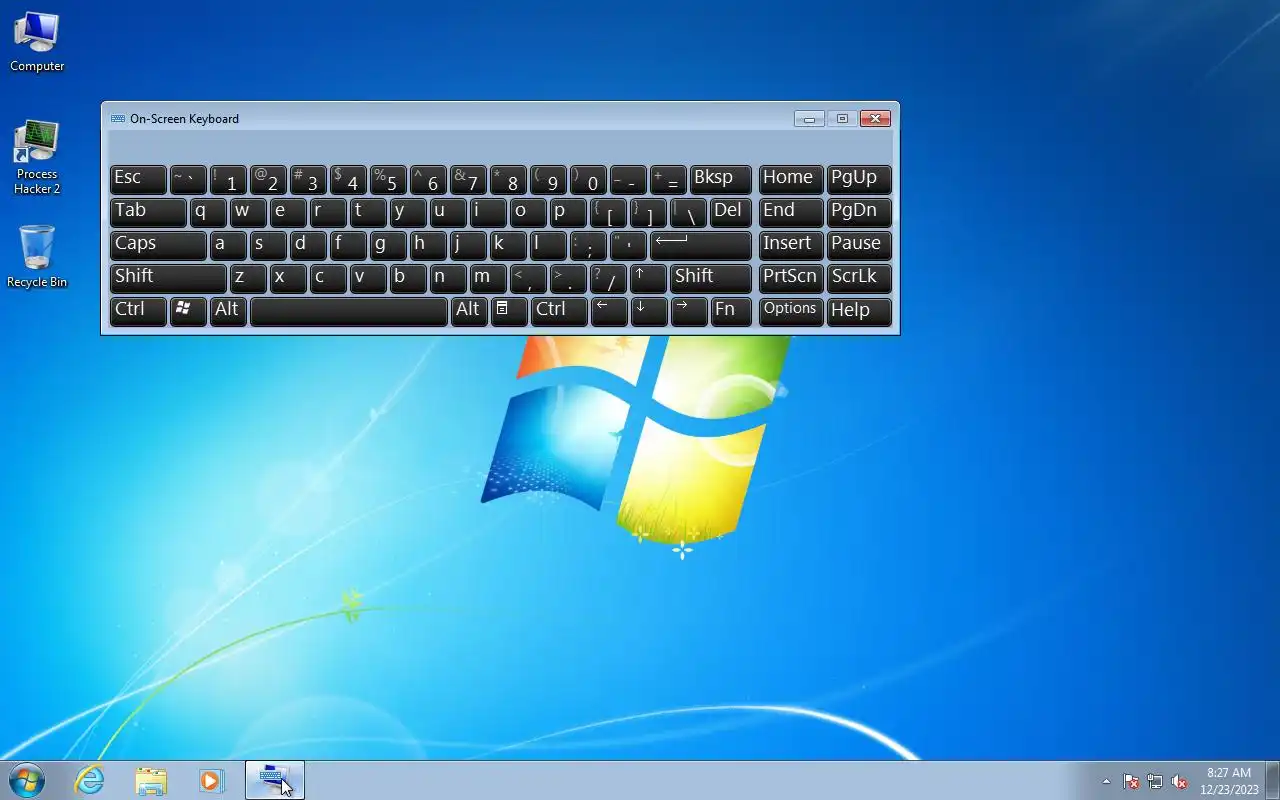
Task: Click the Tab key
Action: tap(148, 212)
